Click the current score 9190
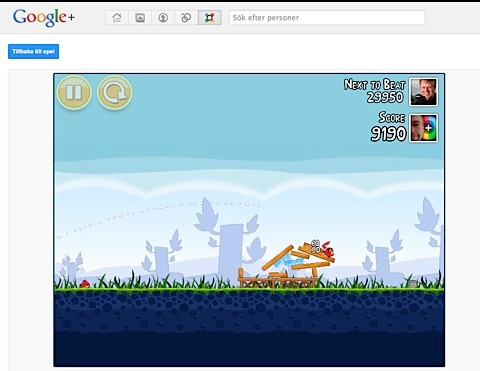This screenshot has width=480, height=371. tap(388, 134)
